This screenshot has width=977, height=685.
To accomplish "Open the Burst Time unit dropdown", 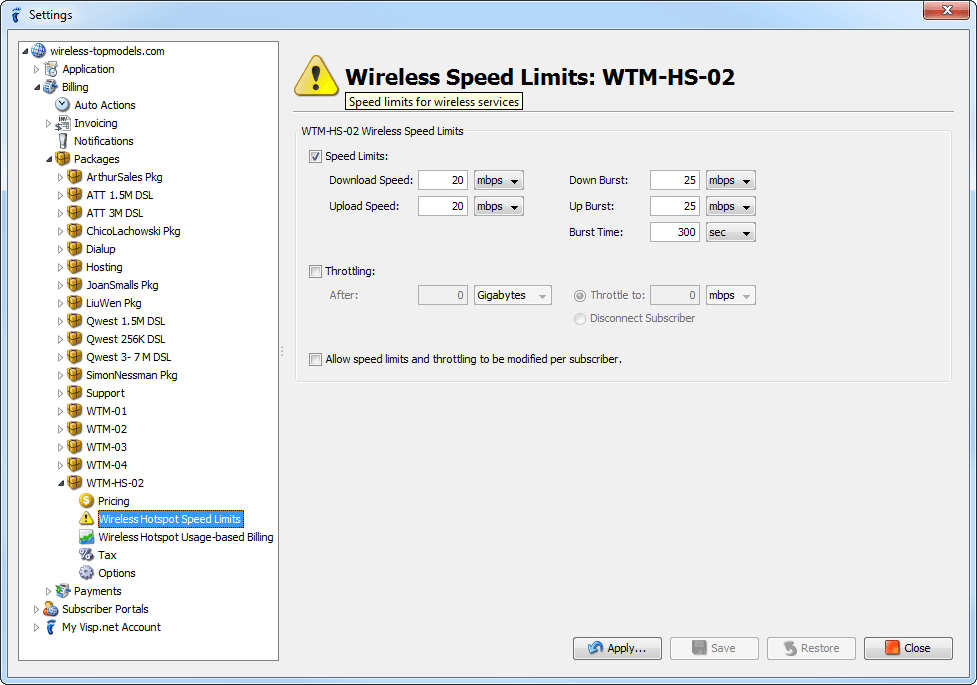I will 730,232.
